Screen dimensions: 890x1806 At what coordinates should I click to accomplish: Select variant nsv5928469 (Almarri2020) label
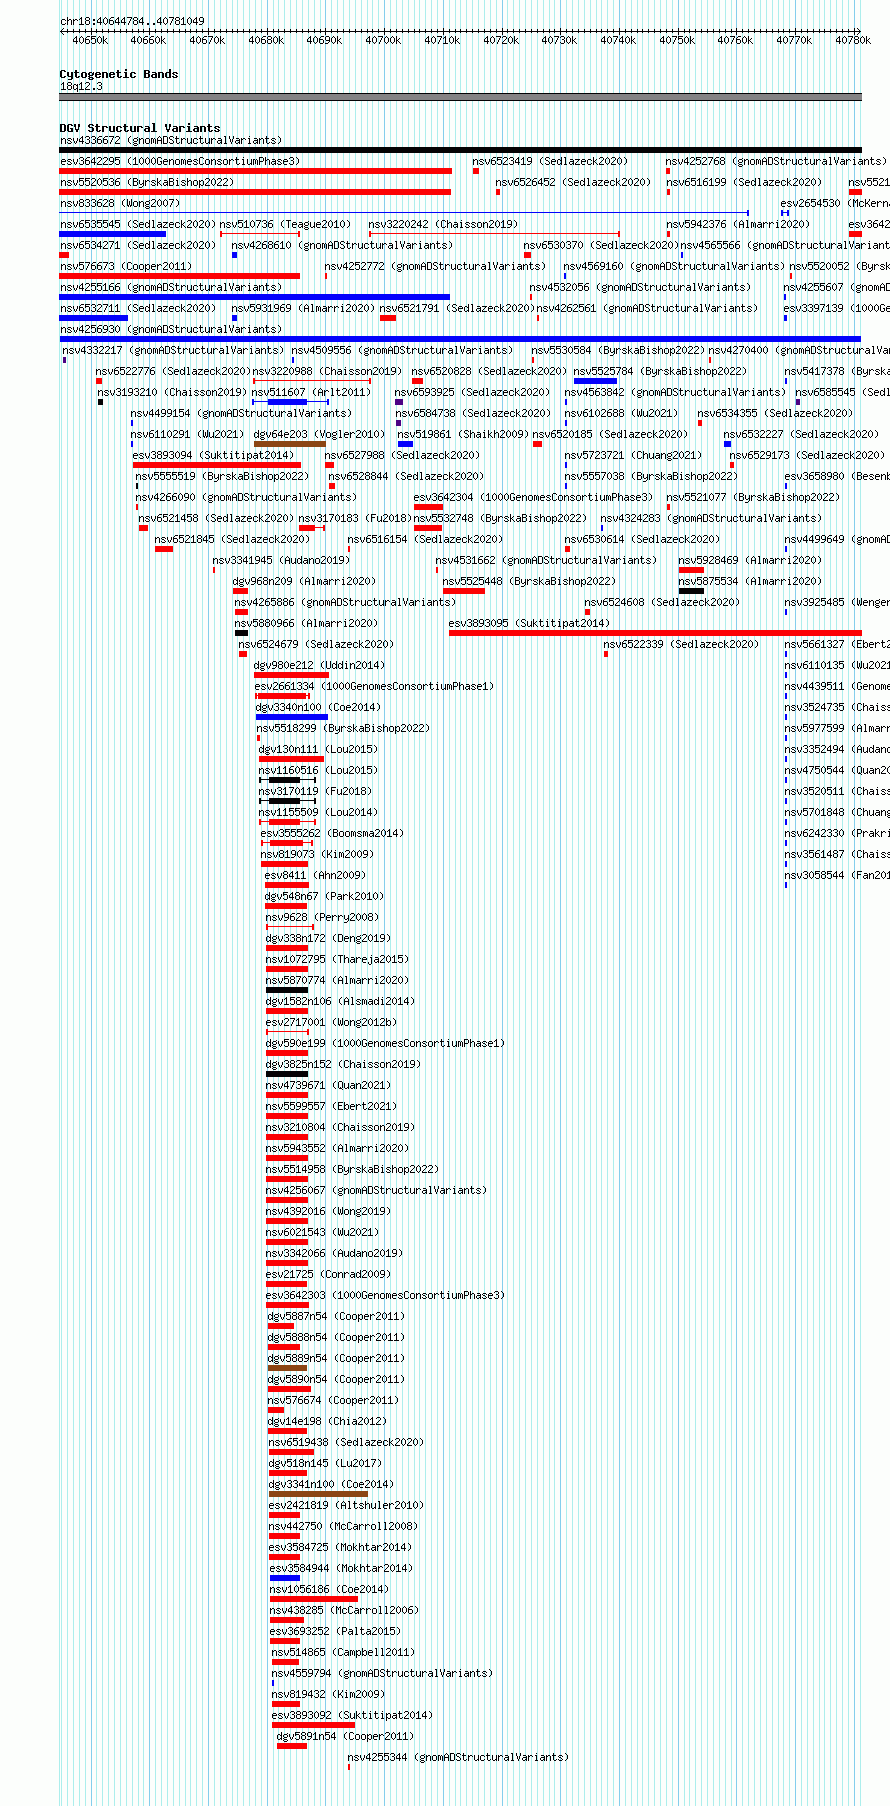(x=750, y=560)
